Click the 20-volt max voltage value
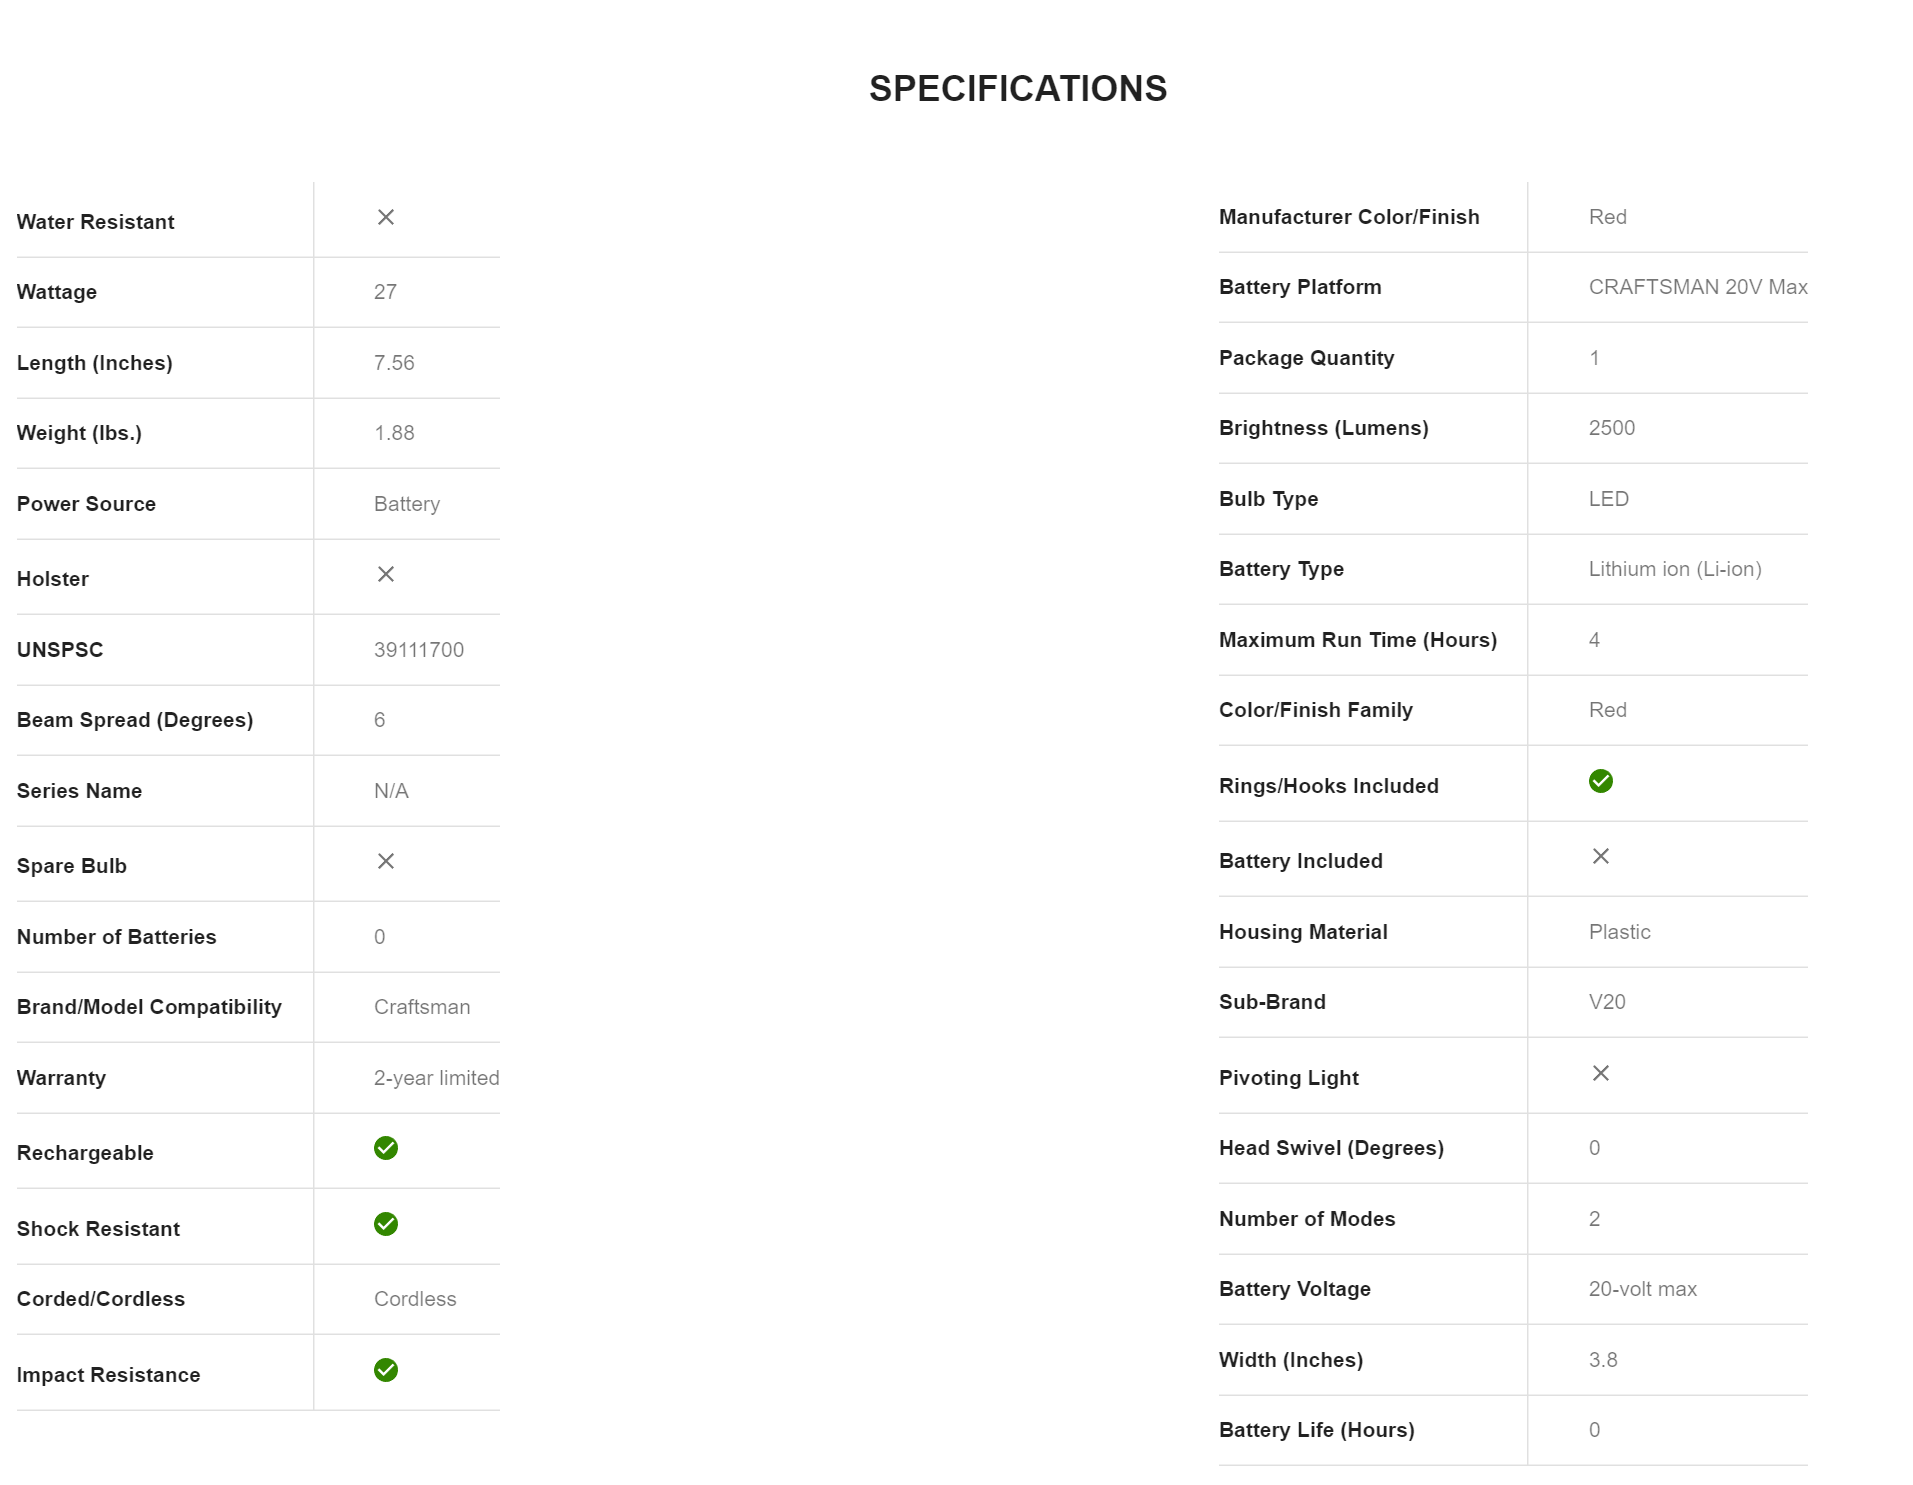This screenshot has height=1485, width=1913. pyautogui.click(x=1642, y=1289)
